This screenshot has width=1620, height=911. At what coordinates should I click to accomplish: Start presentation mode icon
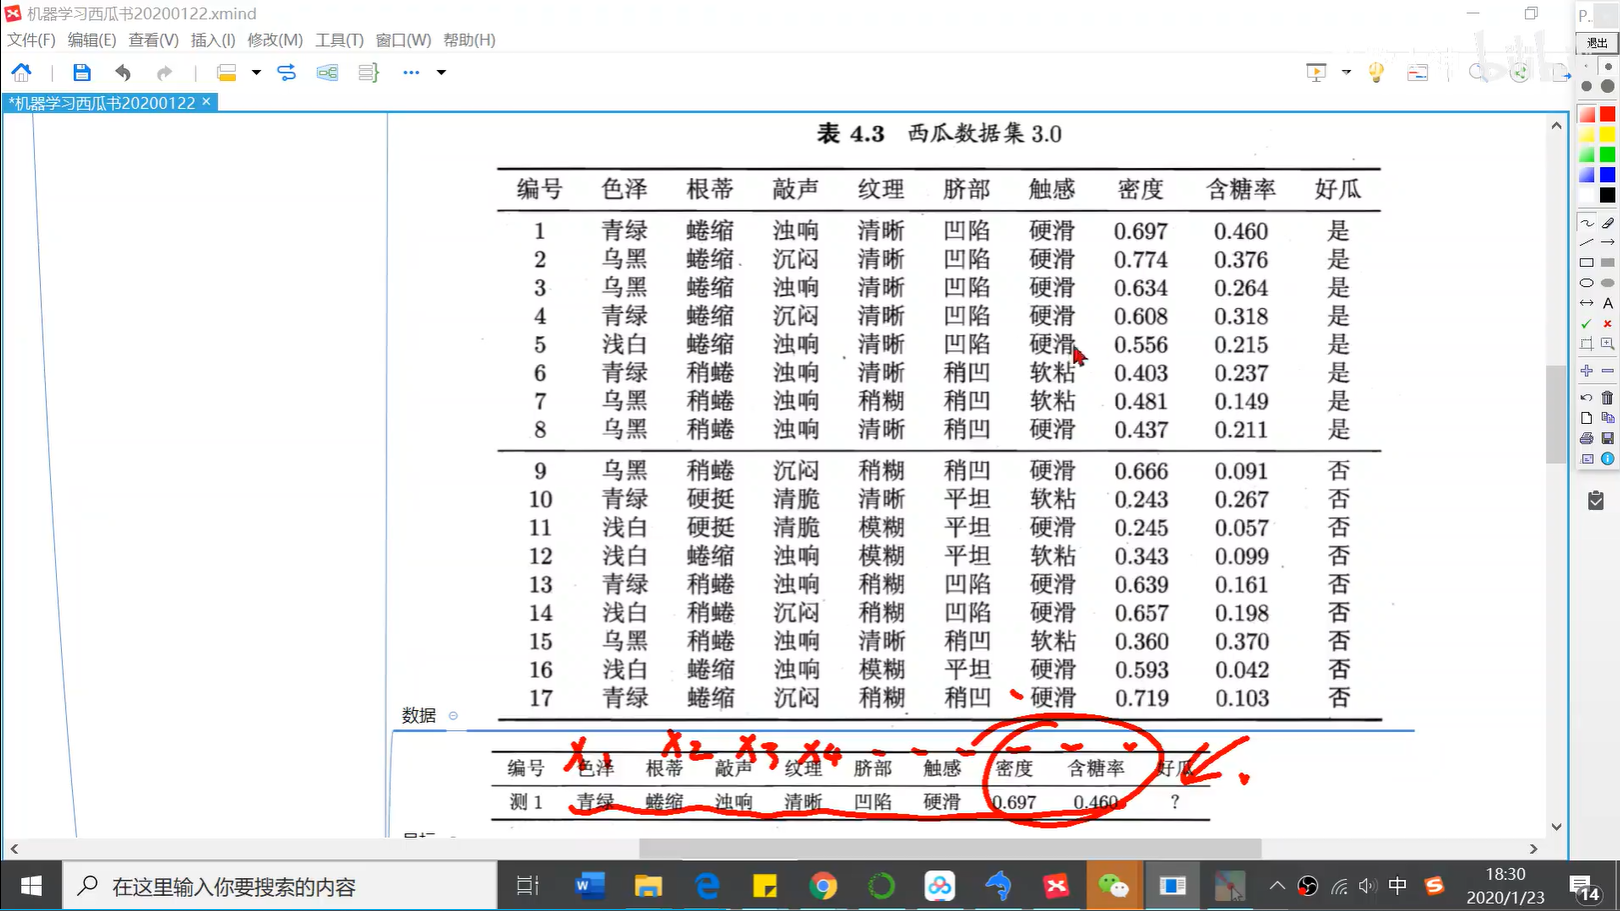pyautogui.click(x=1316, y=72)
